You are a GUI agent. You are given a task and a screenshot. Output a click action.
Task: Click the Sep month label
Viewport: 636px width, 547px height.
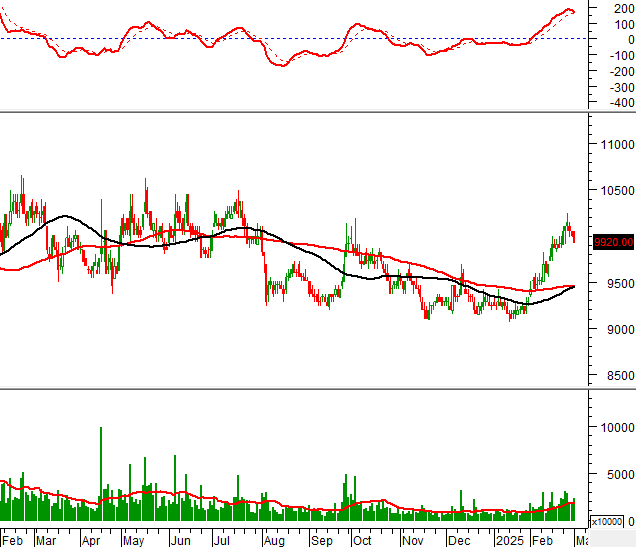point(322,541)
